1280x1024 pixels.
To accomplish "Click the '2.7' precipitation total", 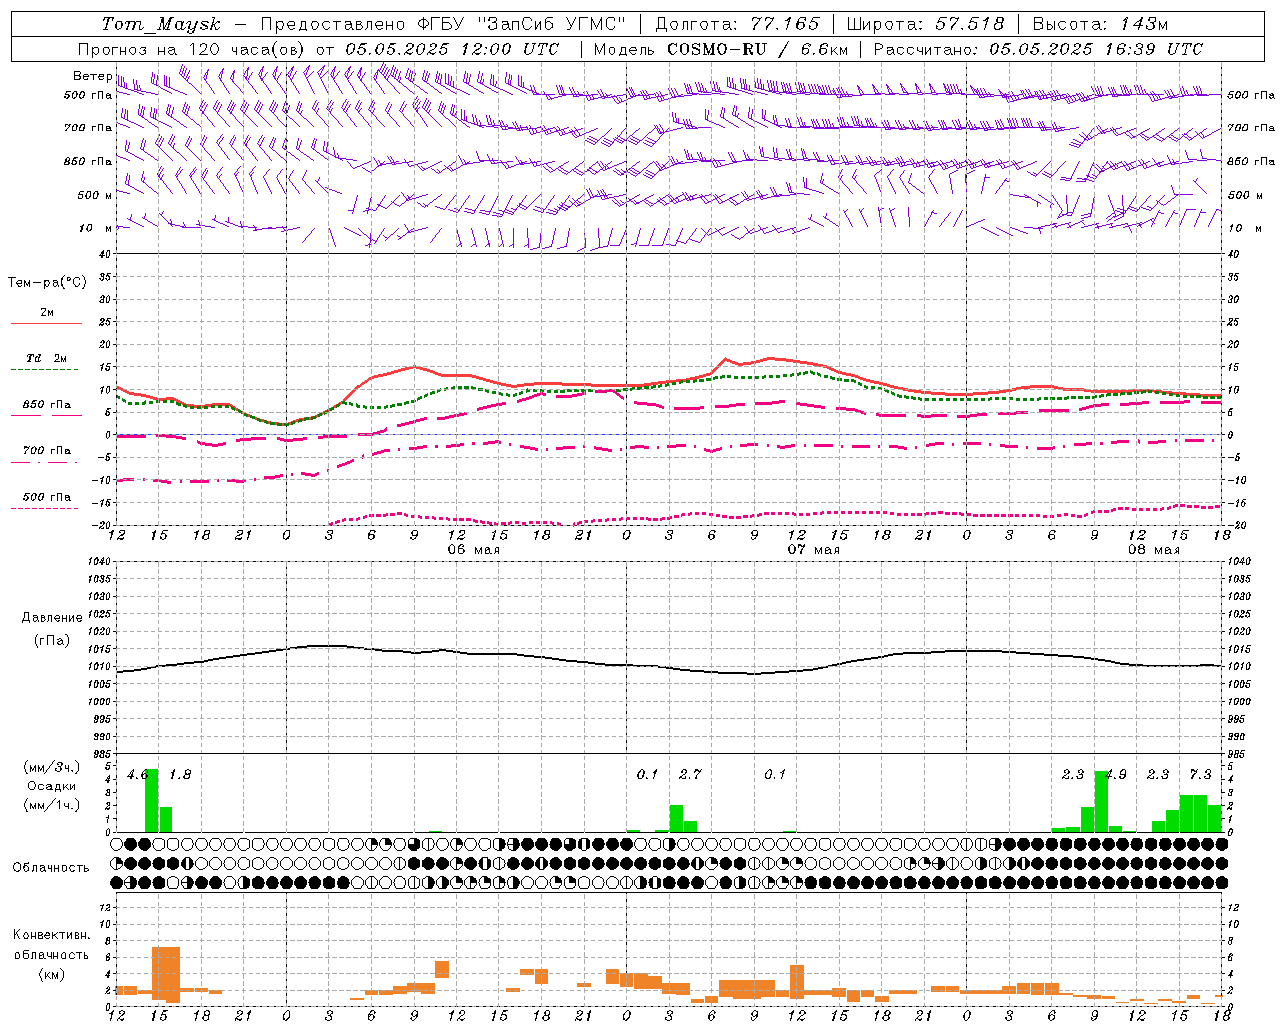I will [690, 774].
